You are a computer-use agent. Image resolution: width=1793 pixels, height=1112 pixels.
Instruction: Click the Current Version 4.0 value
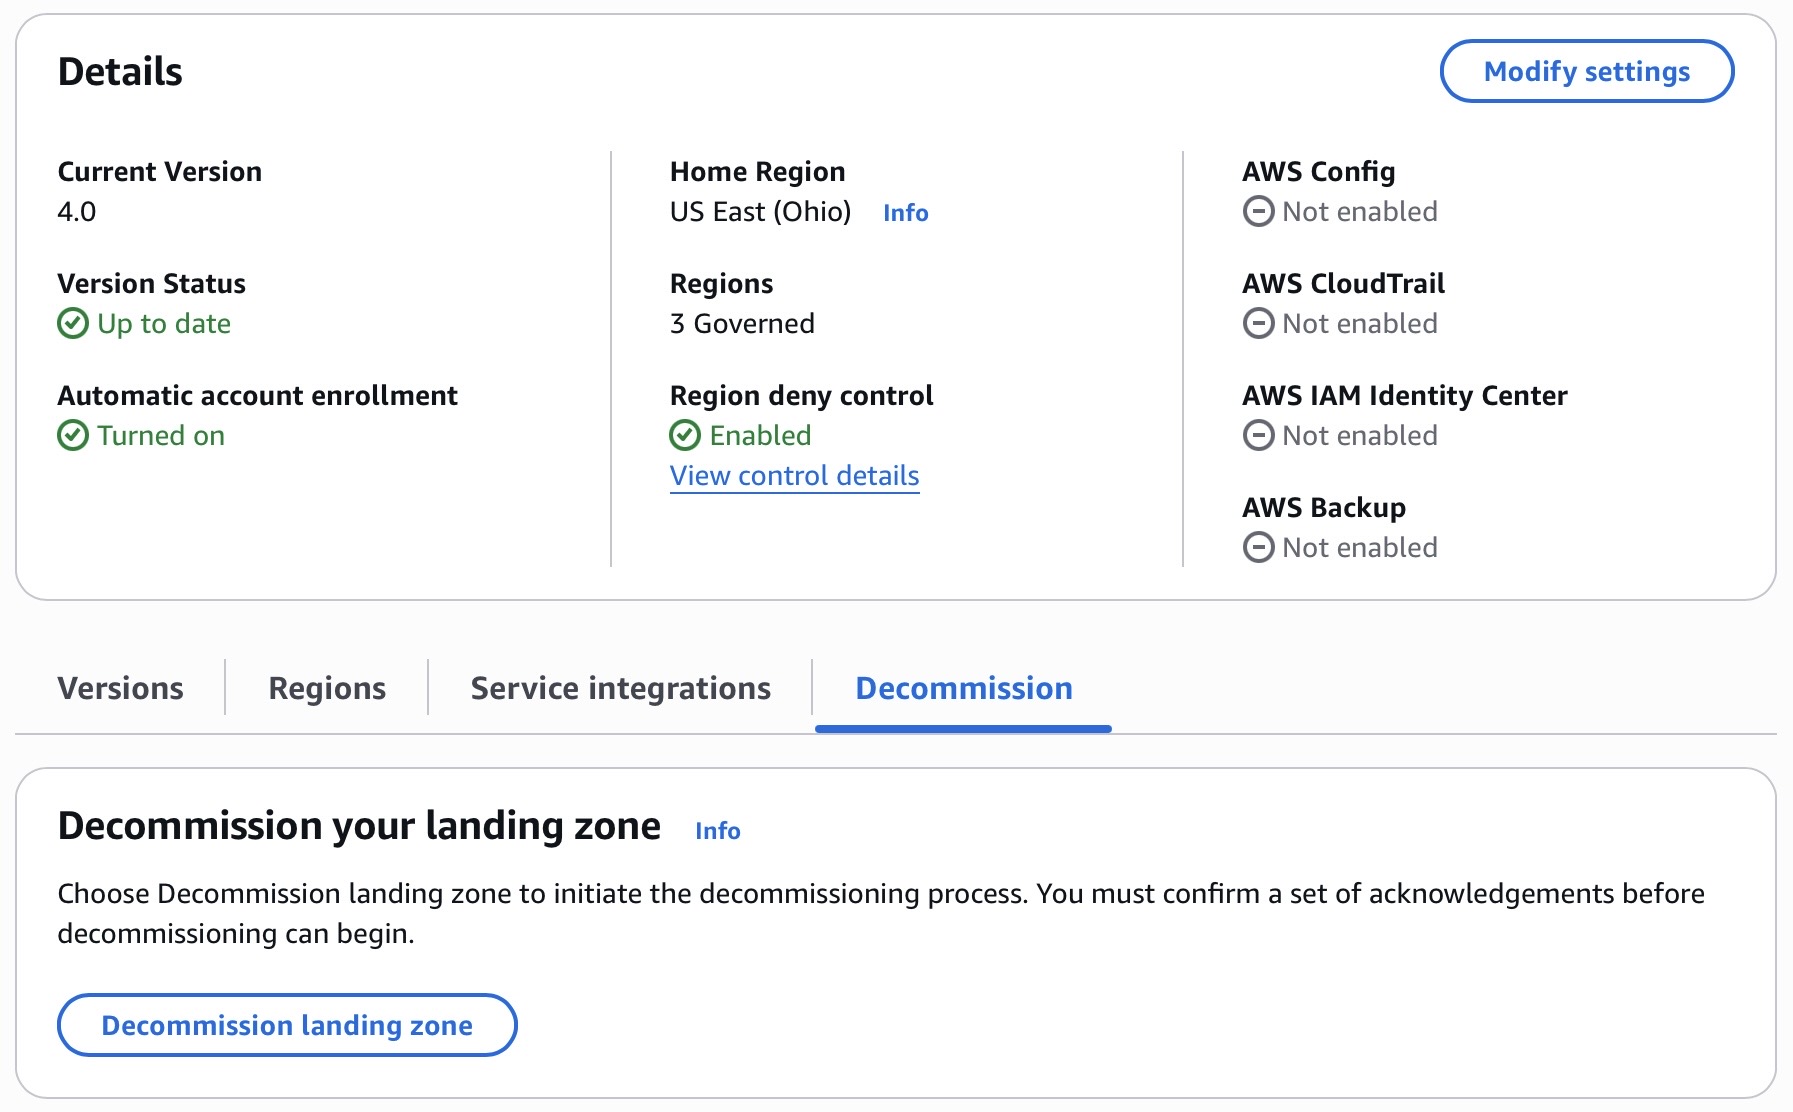point(77,212)
